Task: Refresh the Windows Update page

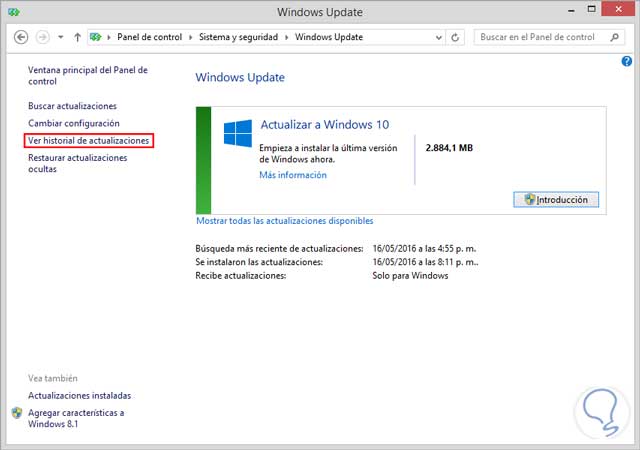Action: 455,38
